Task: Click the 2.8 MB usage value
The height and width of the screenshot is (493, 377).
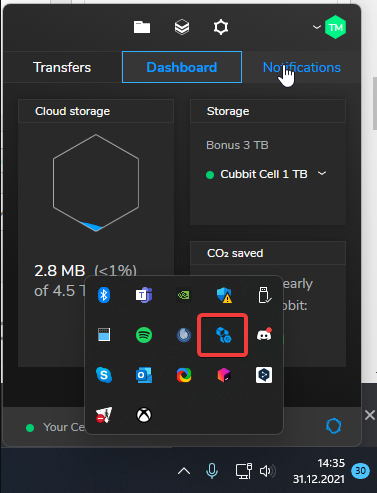Action: coord(60,271)
